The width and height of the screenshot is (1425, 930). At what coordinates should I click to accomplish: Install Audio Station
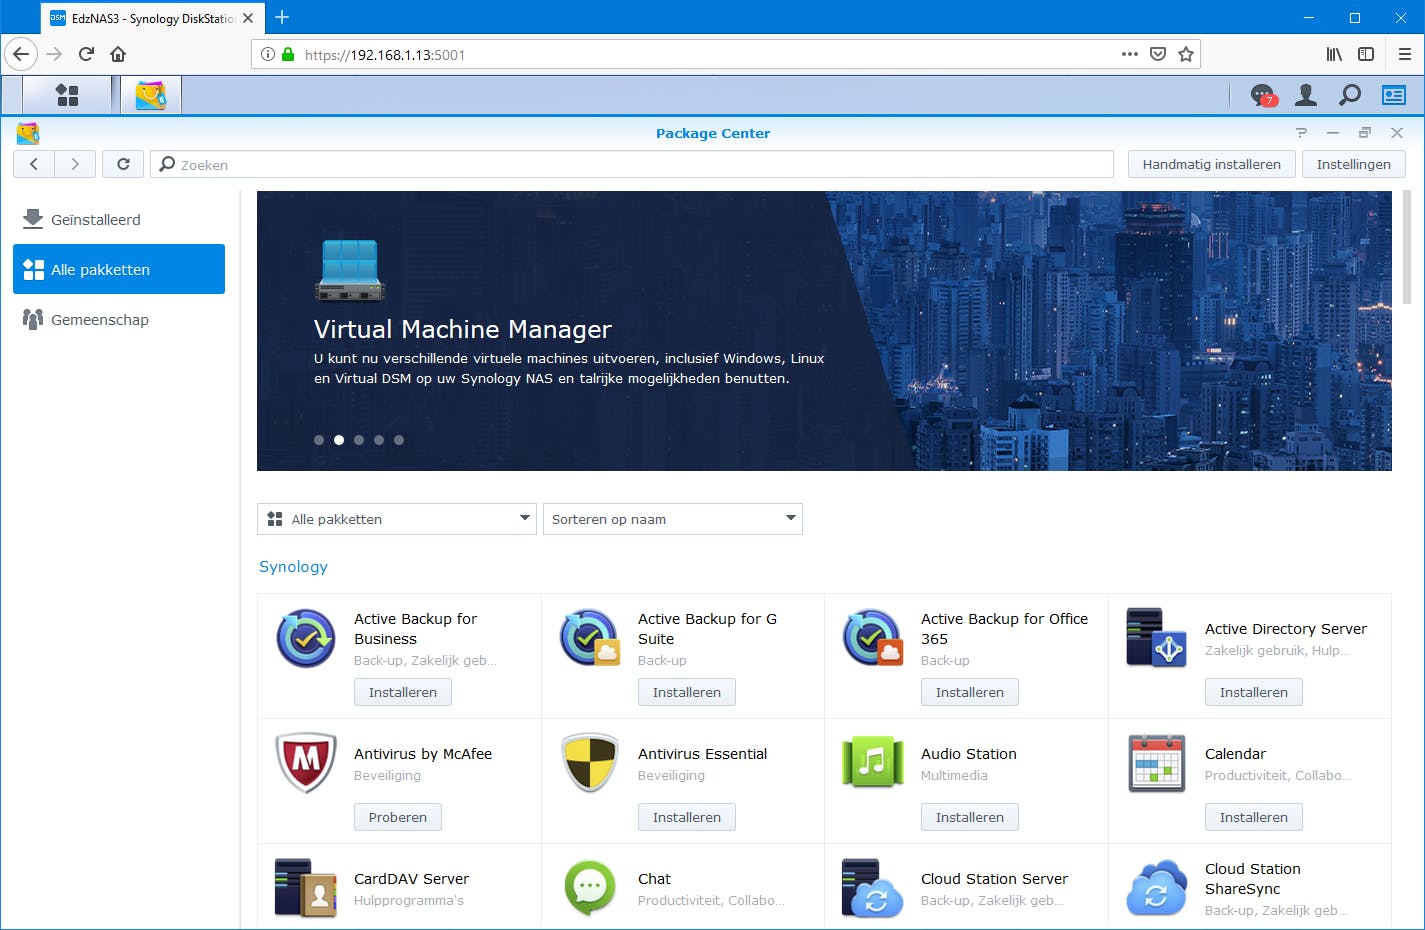point(970,817)
